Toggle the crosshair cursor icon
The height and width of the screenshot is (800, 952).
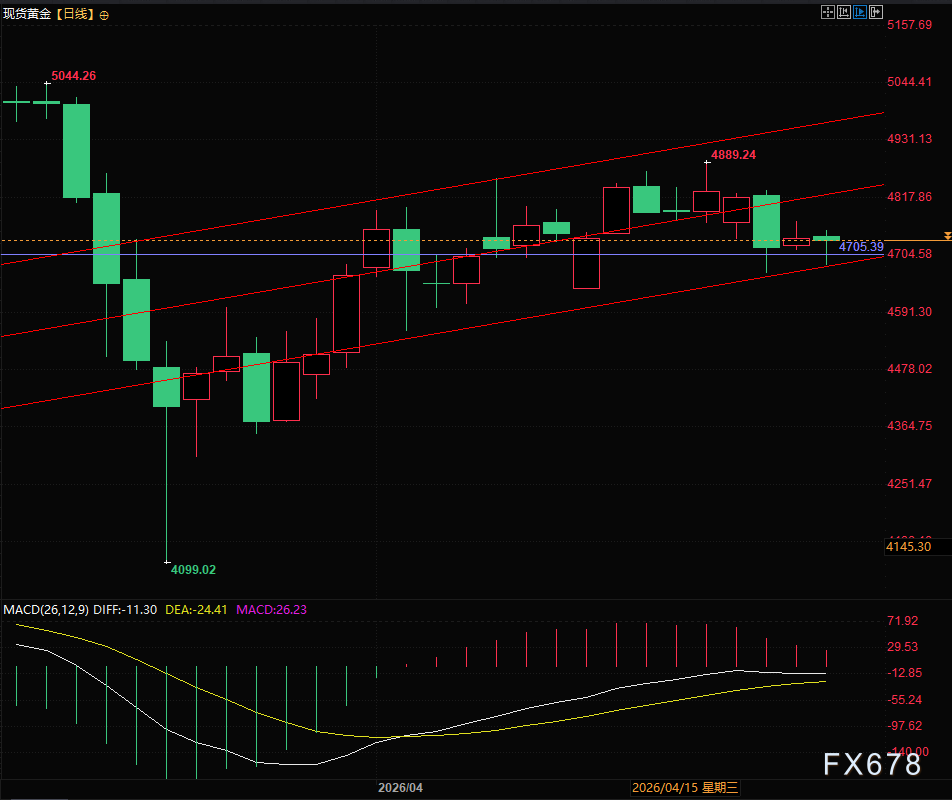[828, 12]
